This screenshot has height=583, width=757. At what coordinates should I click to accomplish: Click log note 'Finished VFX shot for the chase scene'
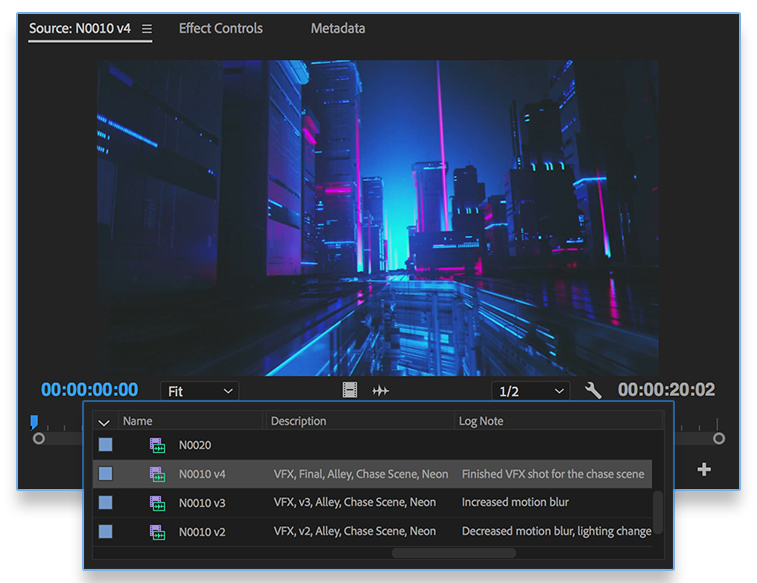[x=553, y=474]
